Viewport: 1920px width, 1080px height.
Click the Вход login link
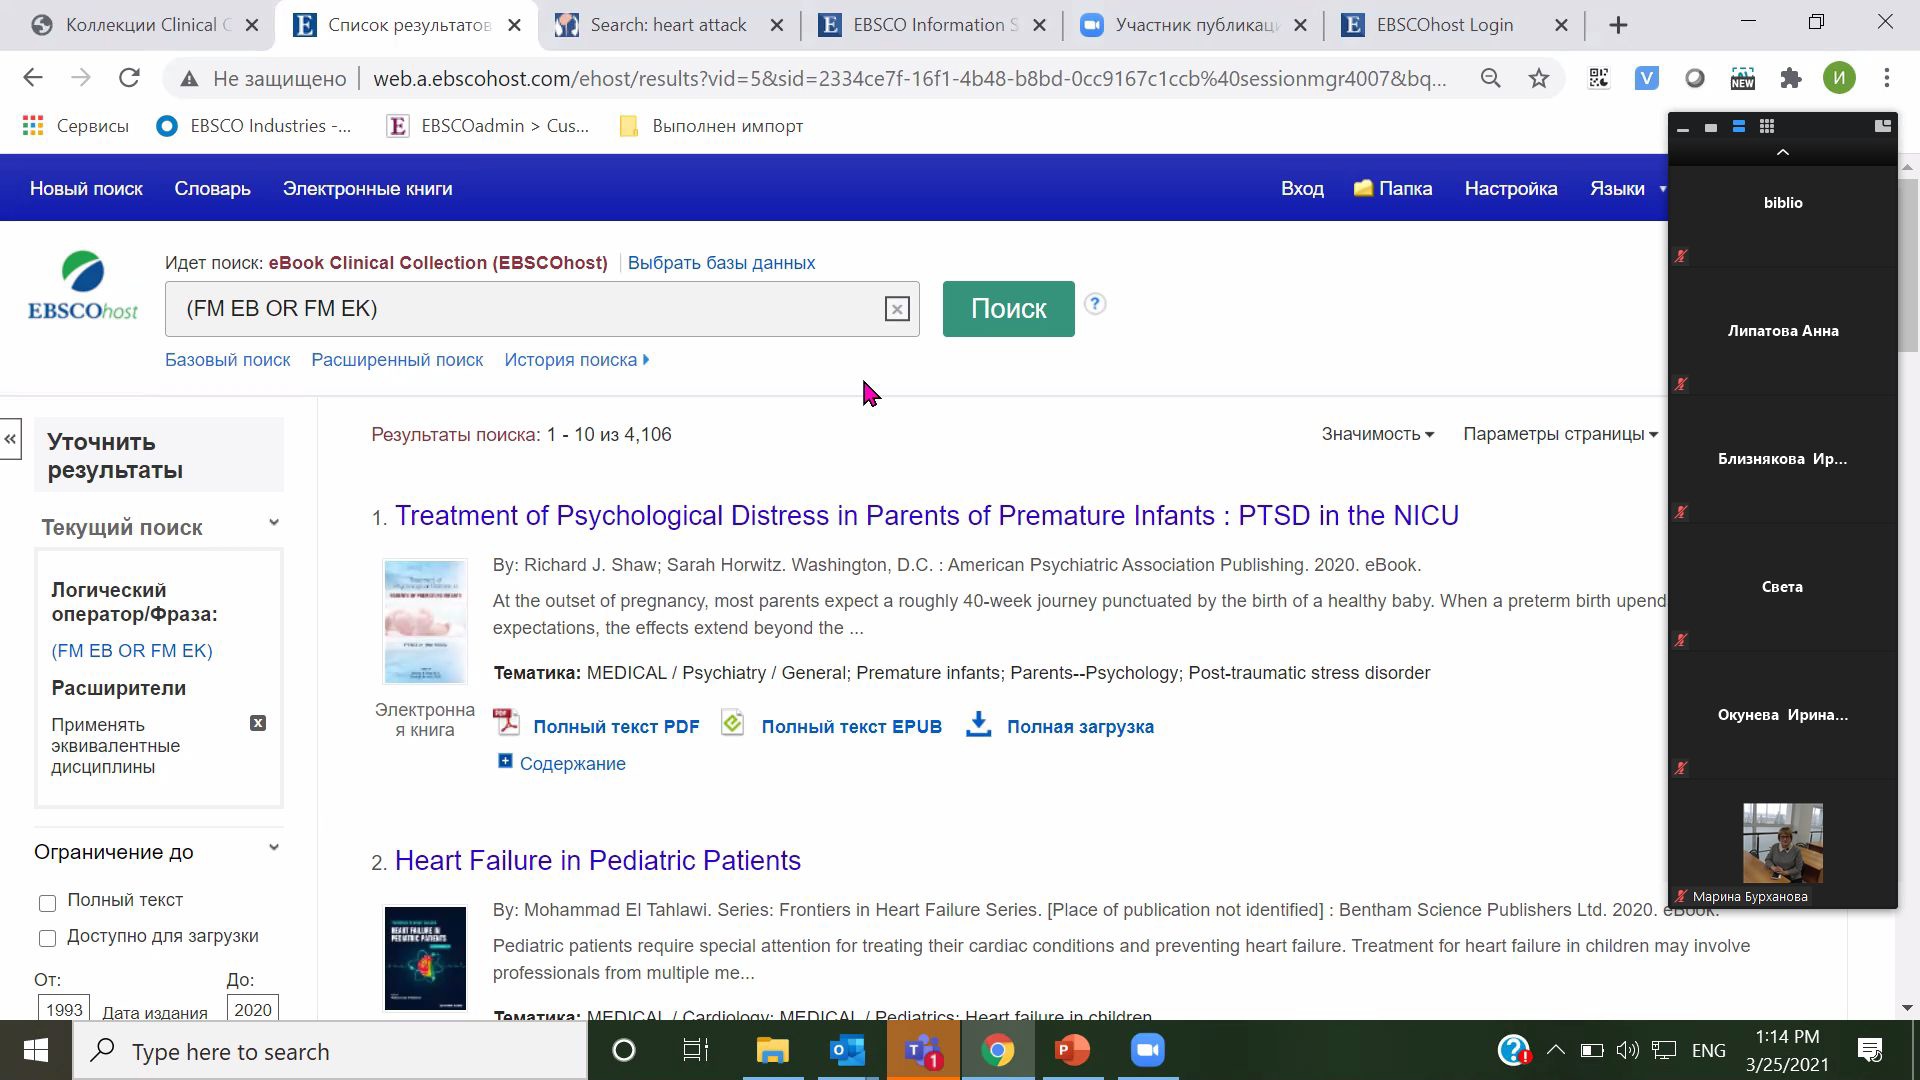pyautogui.click(x=1302, y=189)
